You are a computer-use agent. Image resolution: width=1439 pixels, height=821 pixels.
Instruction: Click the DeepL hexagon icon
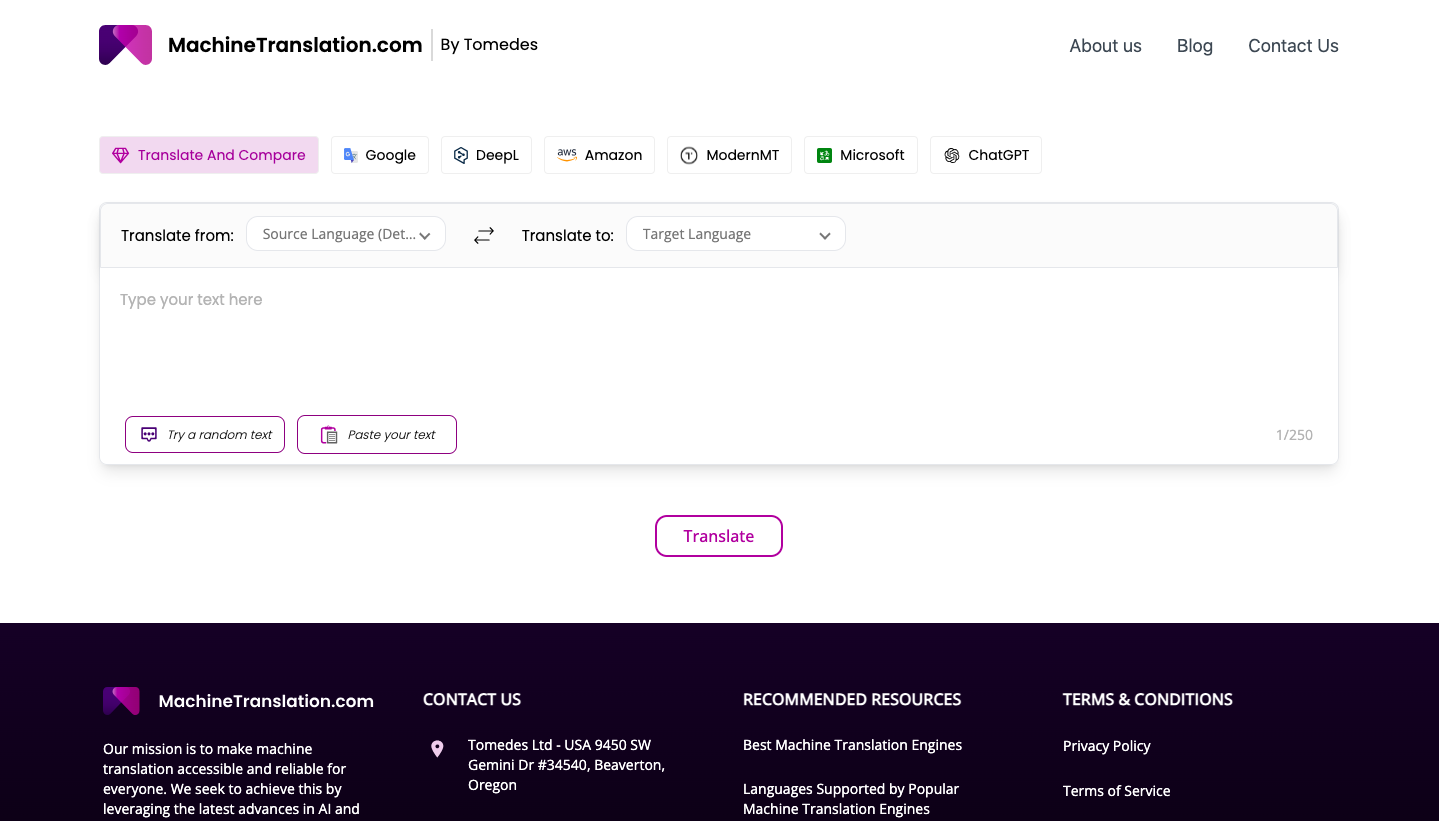click(x=461, y=155)
